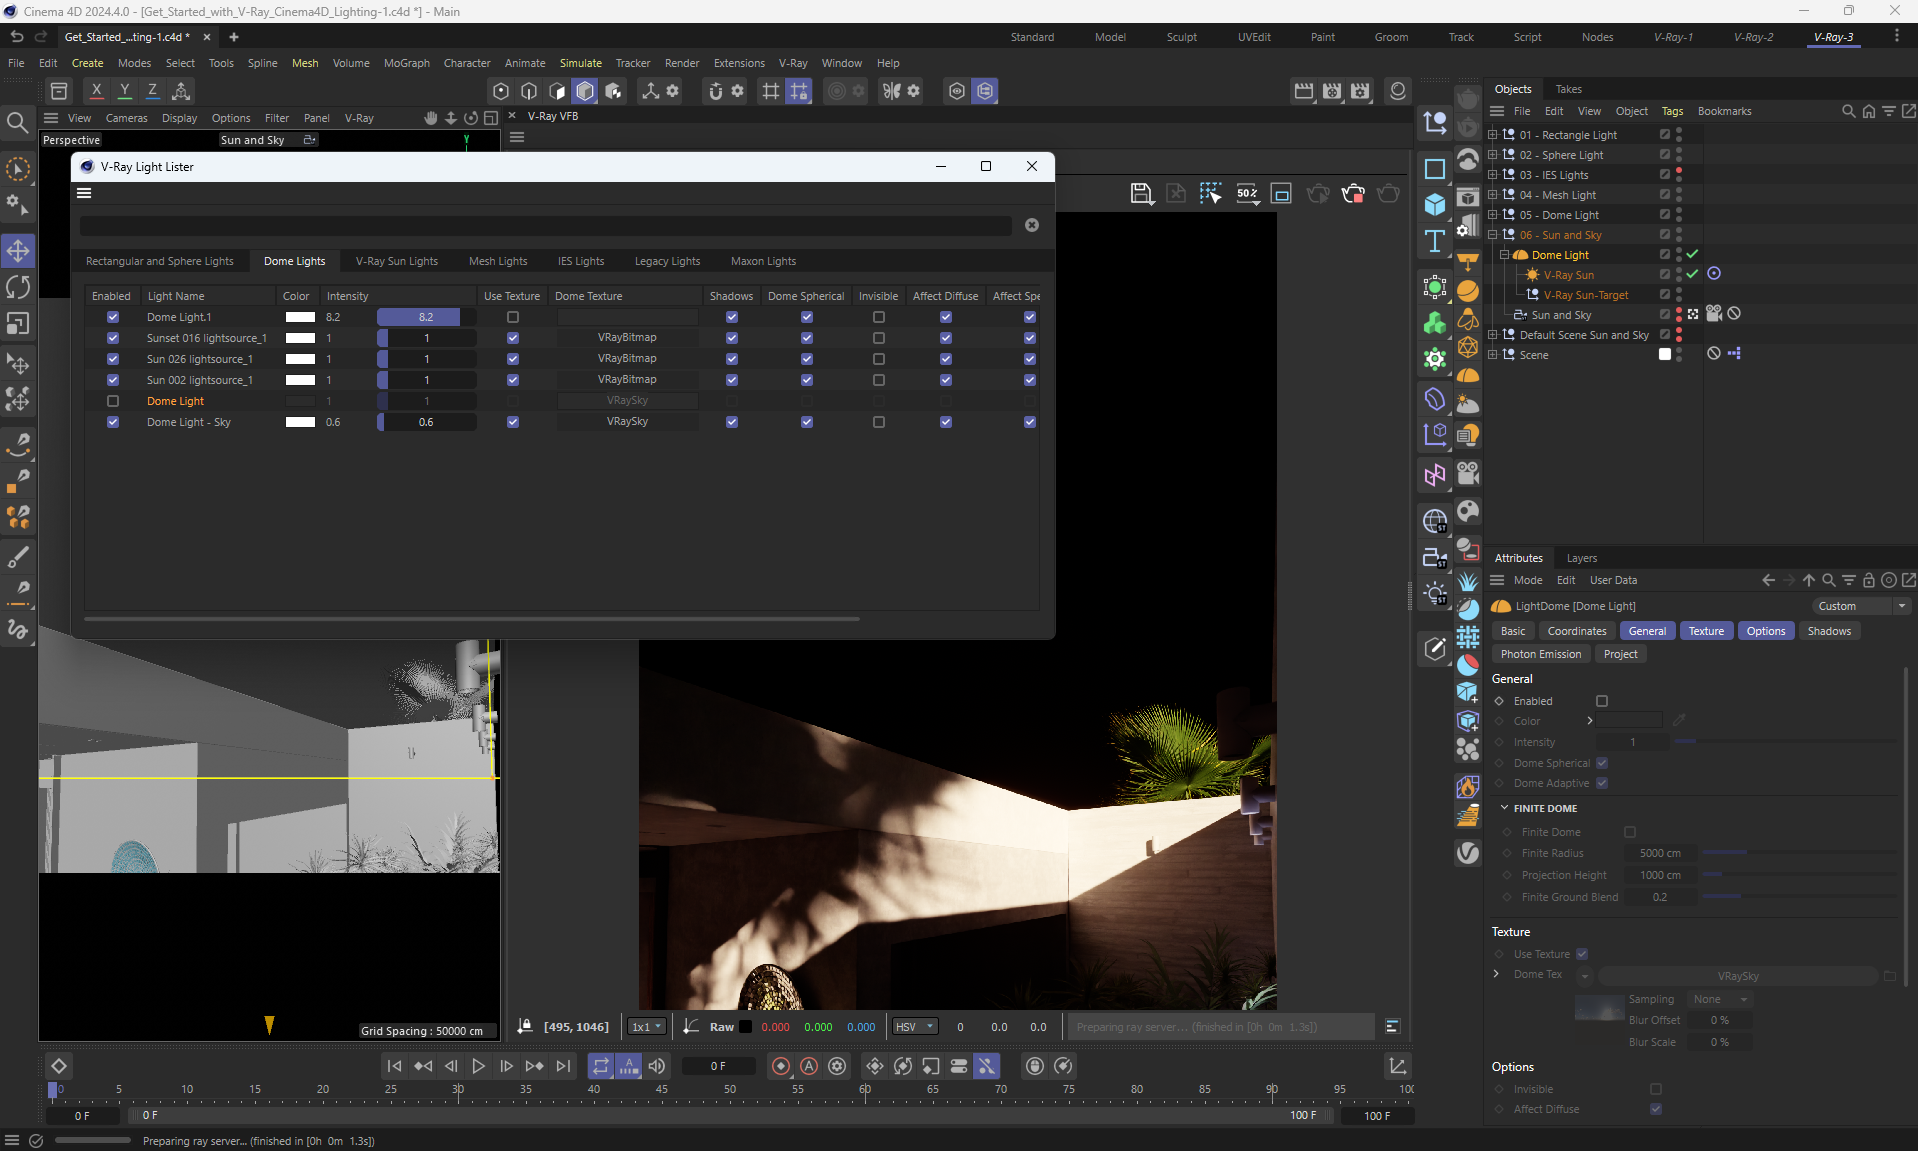Click the Light Lister hamburger menu icon
This screenshot has height=1151, width=1918.
point(84,193)
